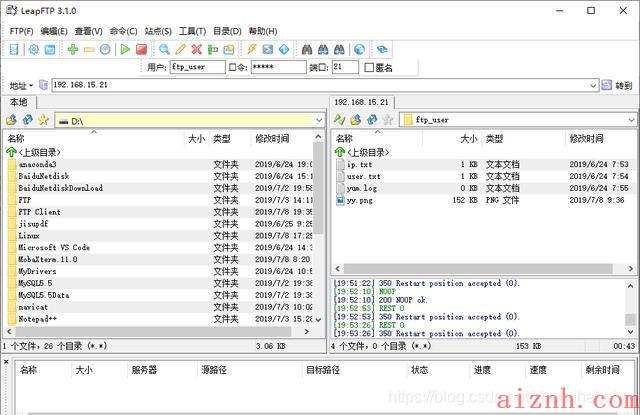Click the green rename toolbar icon
This screenshot has width=640, height=415.
click(x=213, y=50)
